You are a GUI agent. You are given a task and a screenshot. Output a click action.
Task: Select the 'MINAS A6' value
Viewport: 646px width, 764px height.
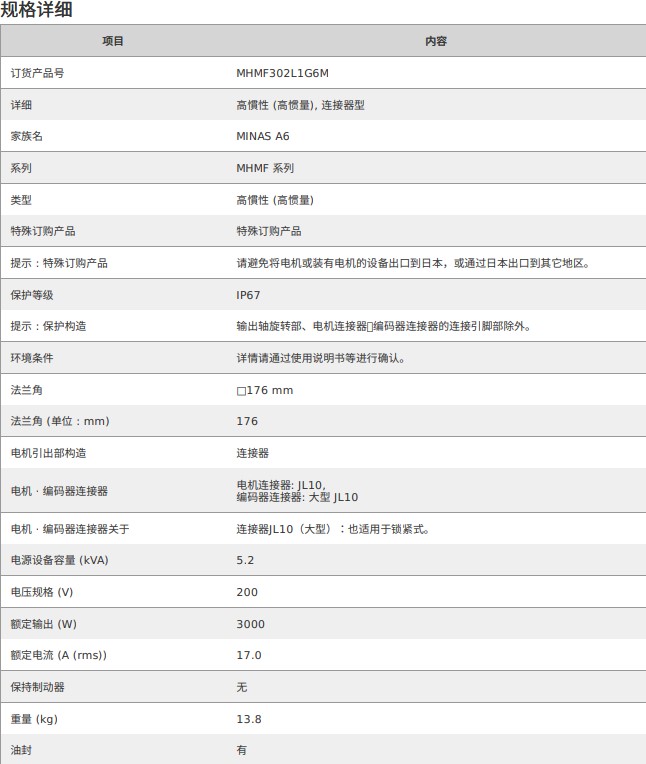tap(263, 136)
